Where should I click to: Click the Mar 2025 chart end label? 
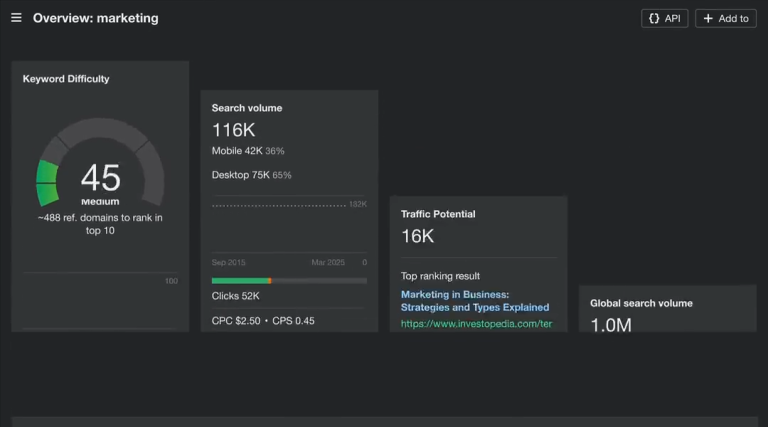click(328, 262)
